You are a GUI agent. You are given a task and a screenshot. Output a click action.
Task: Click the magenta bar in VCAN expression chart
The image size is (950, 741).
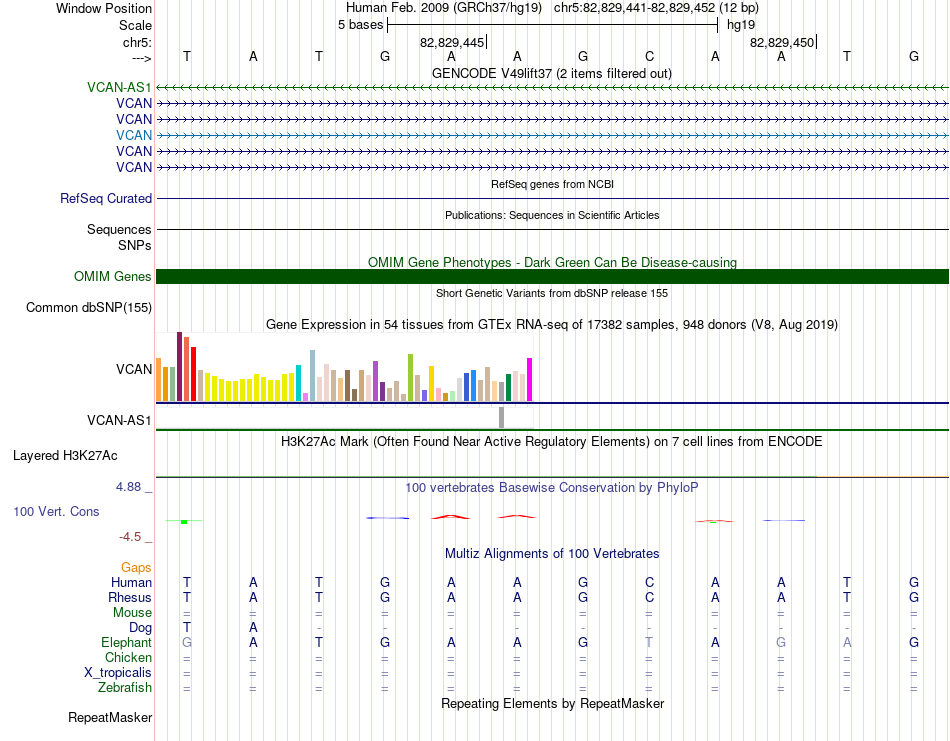pyautogui.click(x=530, y=379)
